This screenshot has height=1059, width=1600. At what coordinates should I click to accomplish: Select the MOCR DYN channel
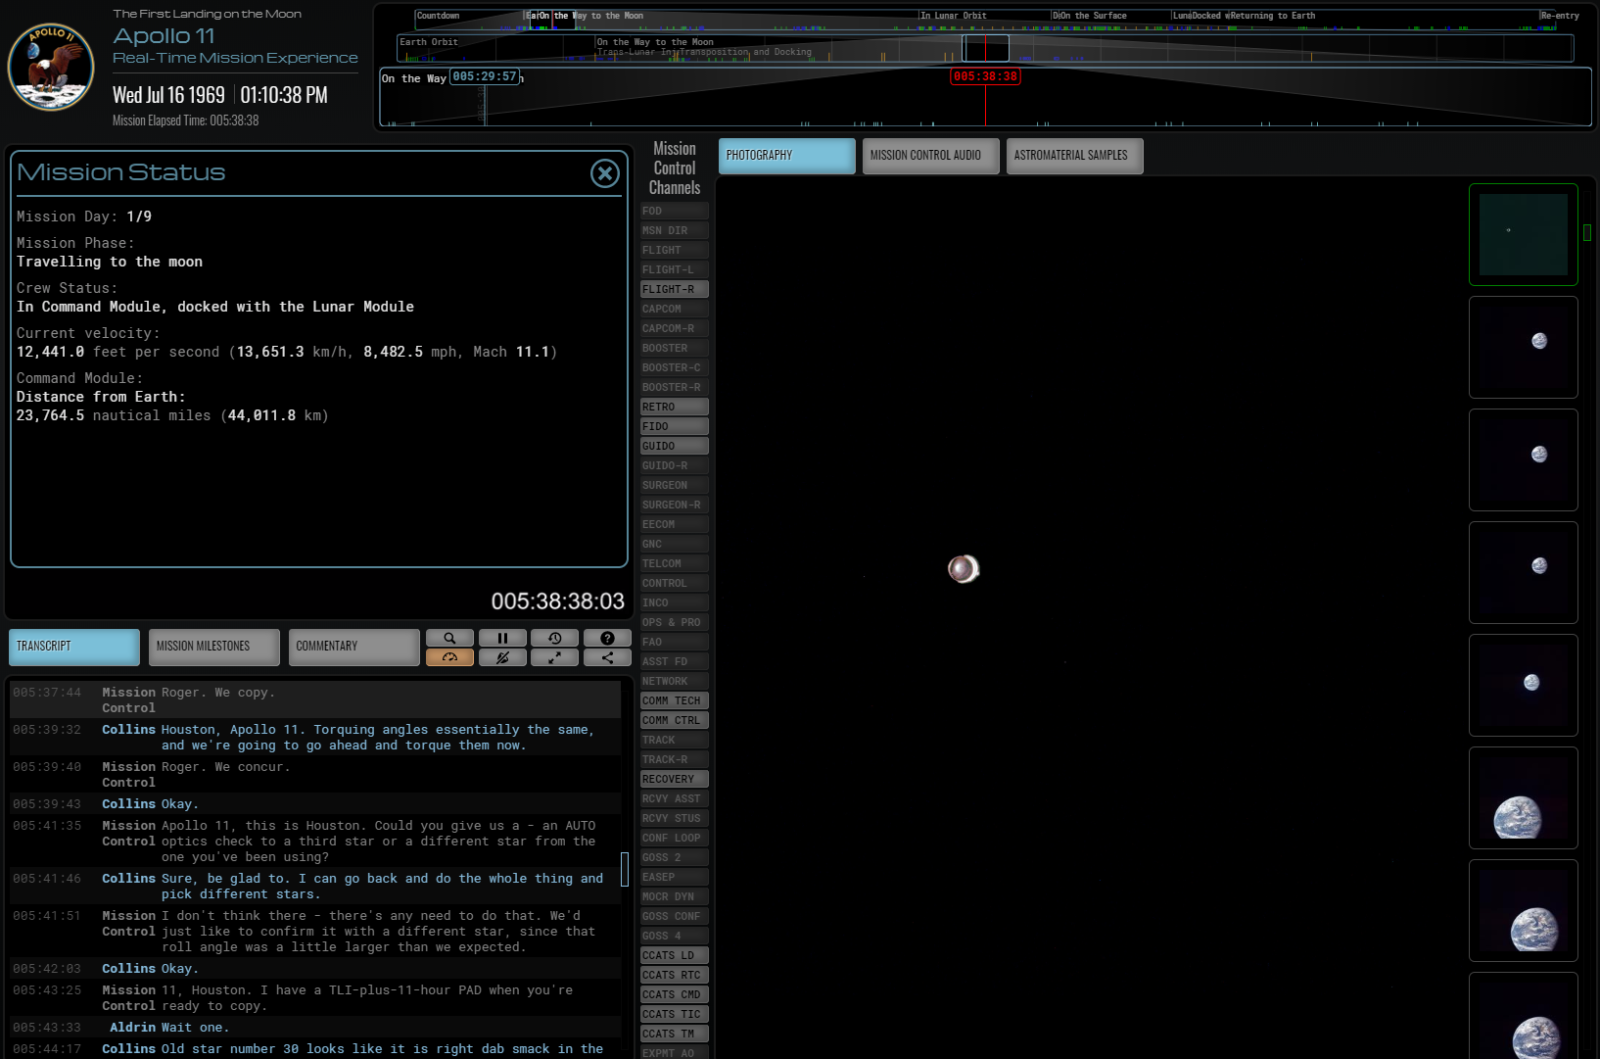(x=674, y=897)
